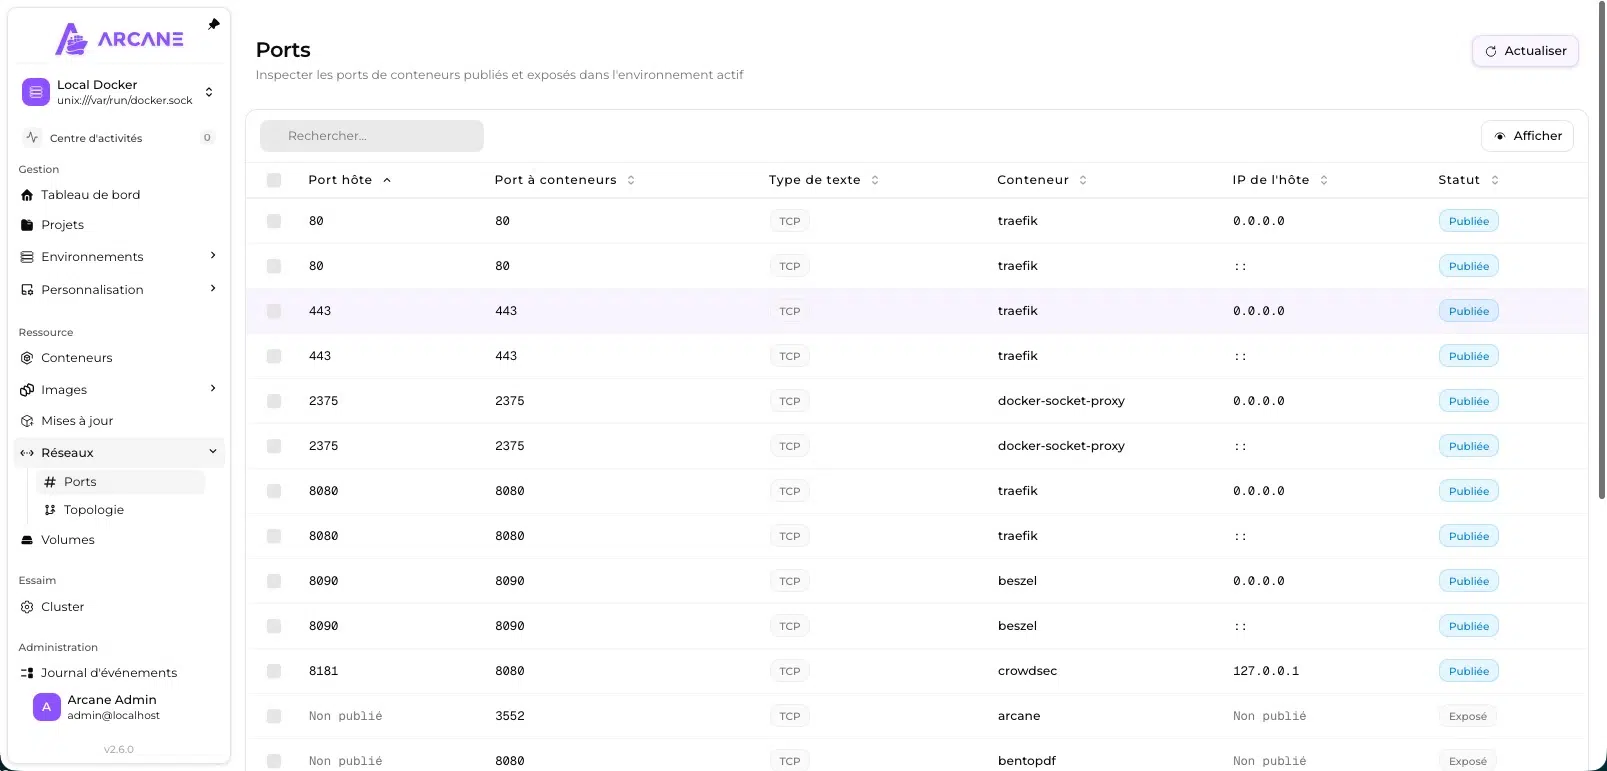1607x771 pixels.
Task: Click the Arcane Admin avatar
Action: pyautogui.click(x=46, y=707)
